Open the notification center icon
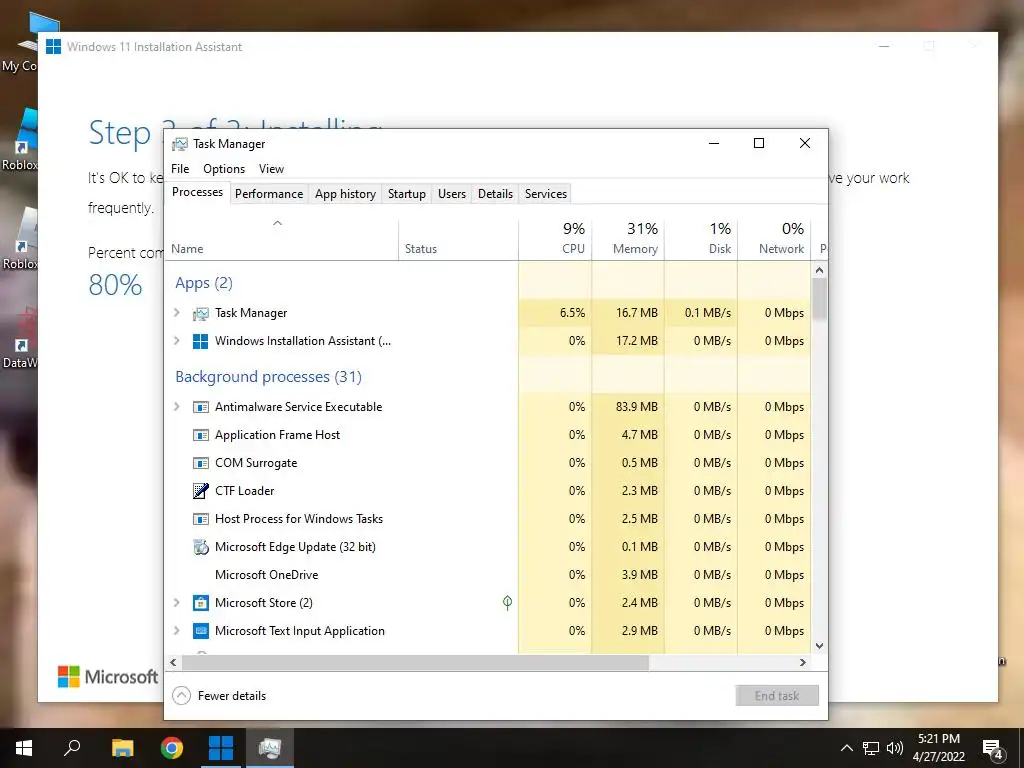 click(x=993, y=748)
